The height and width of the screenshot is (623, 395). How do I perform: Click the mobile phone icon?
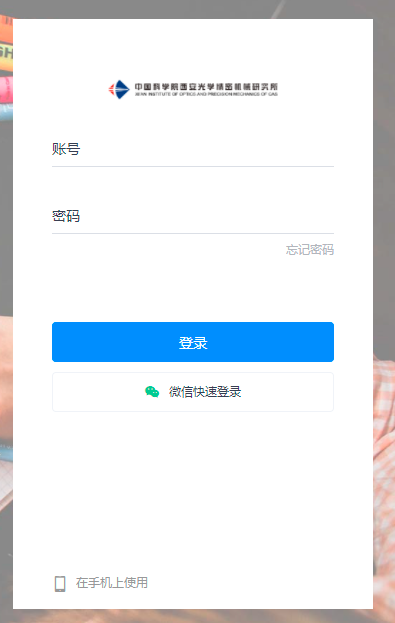(x=60, y=584)
